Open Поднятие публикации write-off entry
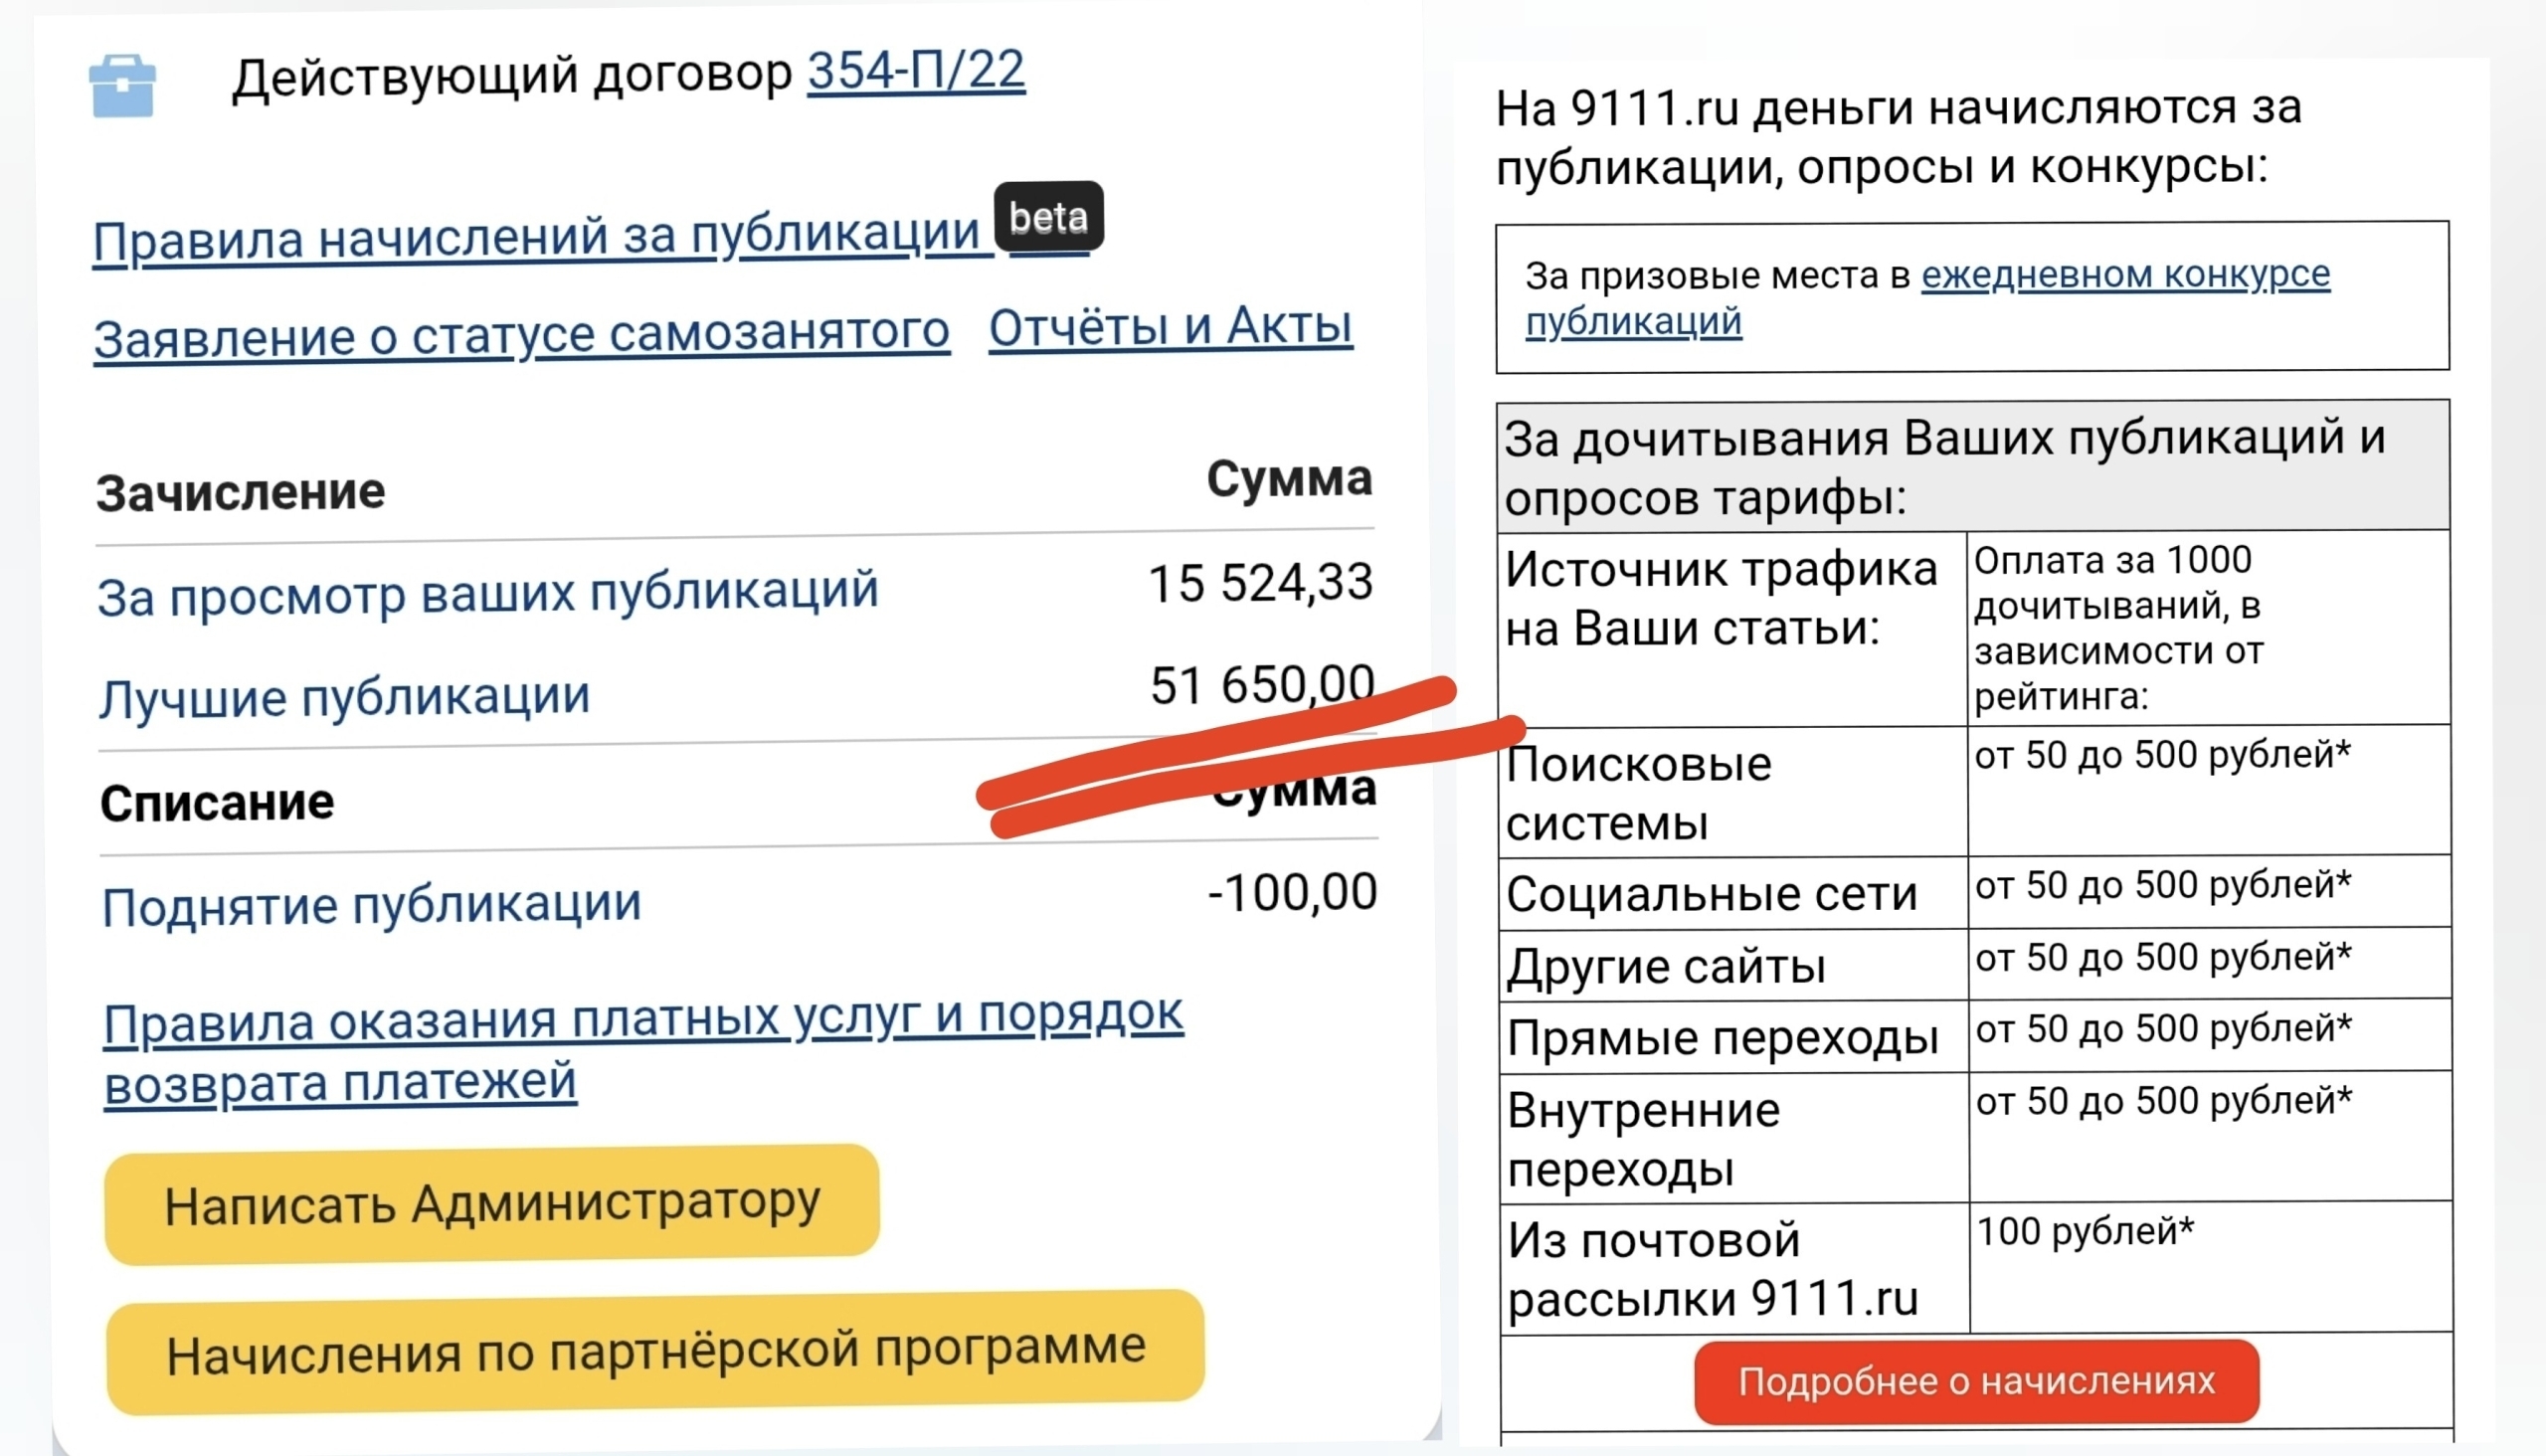Viewport: 2546px width, 1456px height. pyautogui.click(x=372, y=905)
